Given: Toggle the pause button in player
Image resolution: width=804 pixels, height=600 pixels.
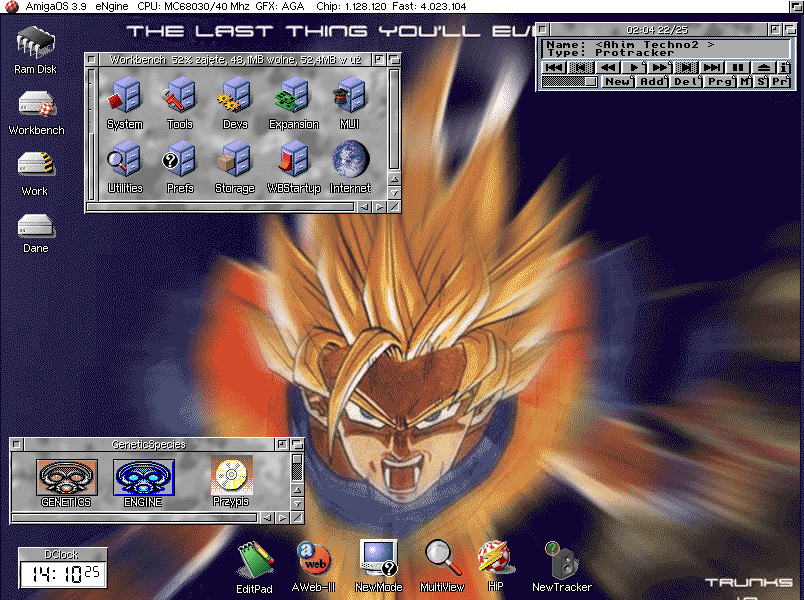Looking at the screenshot, I should pos(738,67).
